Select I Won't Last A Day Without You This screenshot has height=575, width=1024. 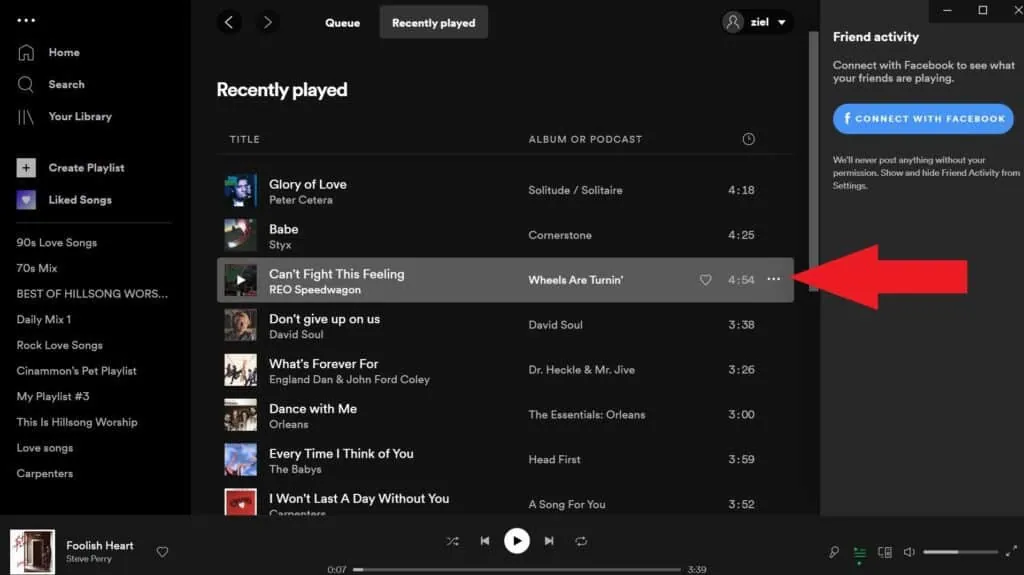359,499
